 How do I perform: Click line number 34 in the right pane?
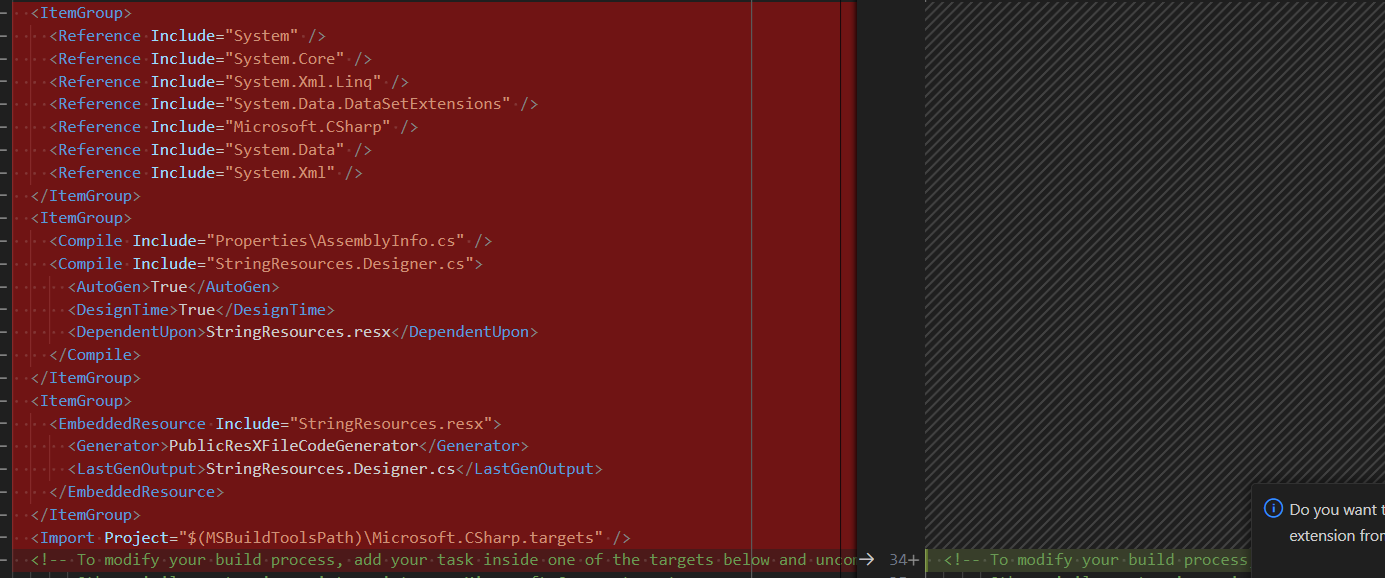898,560
